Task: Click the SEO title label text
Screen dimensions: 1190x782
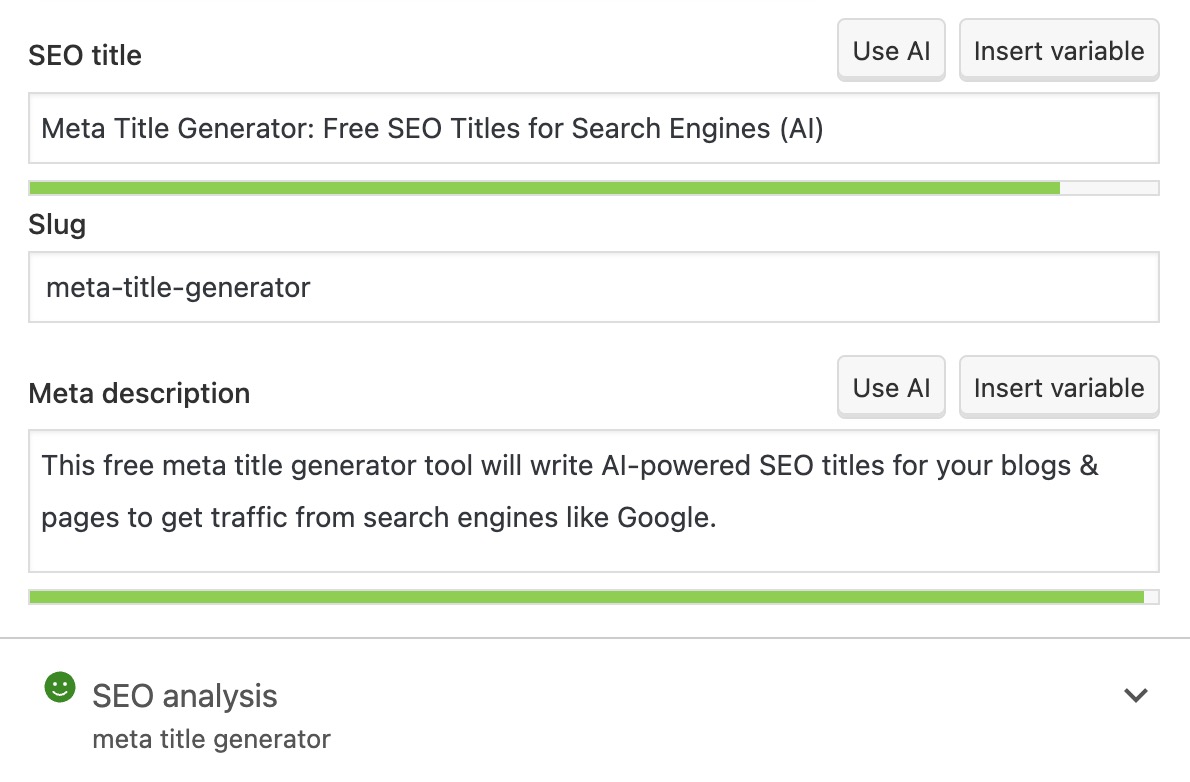Action: (85, 55)
